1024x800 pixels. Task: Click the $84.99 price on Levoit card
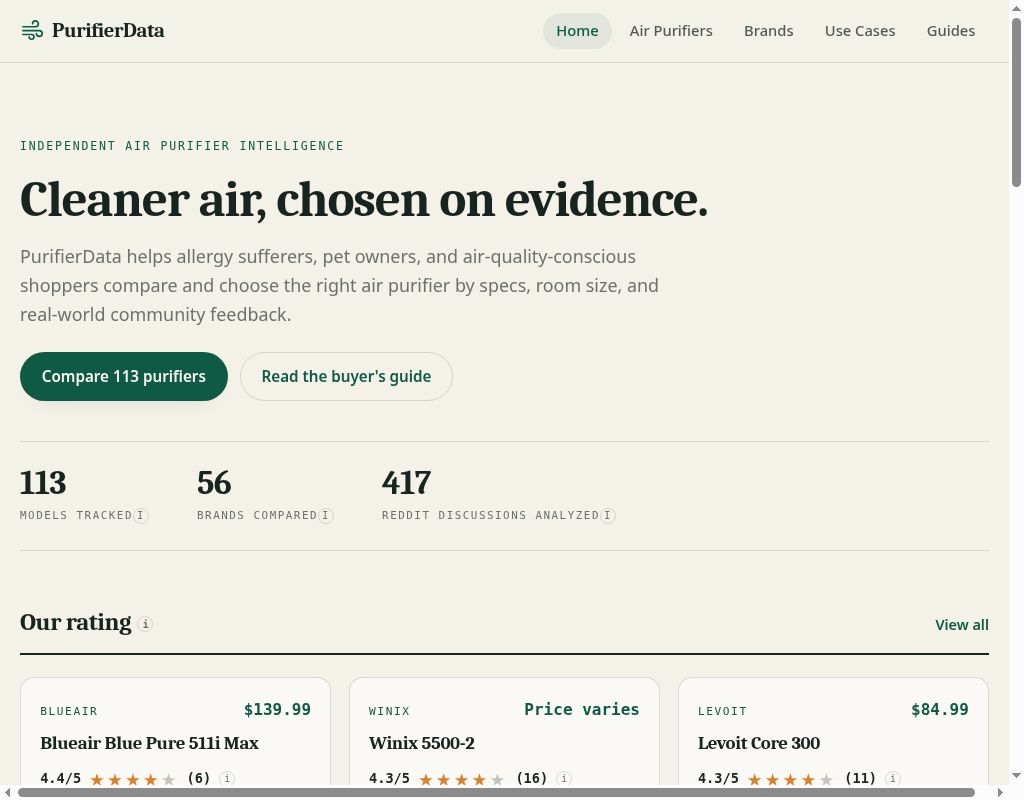[940, 710]
